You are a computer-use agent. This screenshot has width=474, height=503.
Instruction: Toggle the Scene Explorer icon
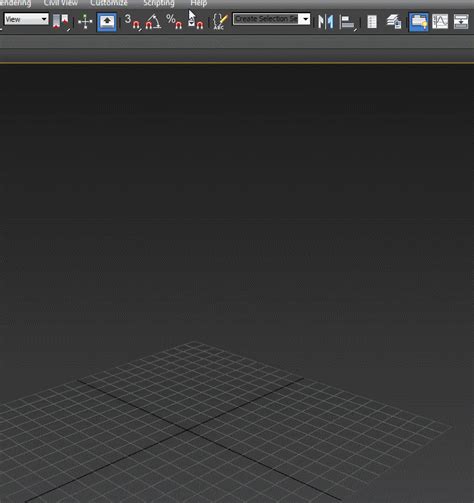(x=372, y=22)
